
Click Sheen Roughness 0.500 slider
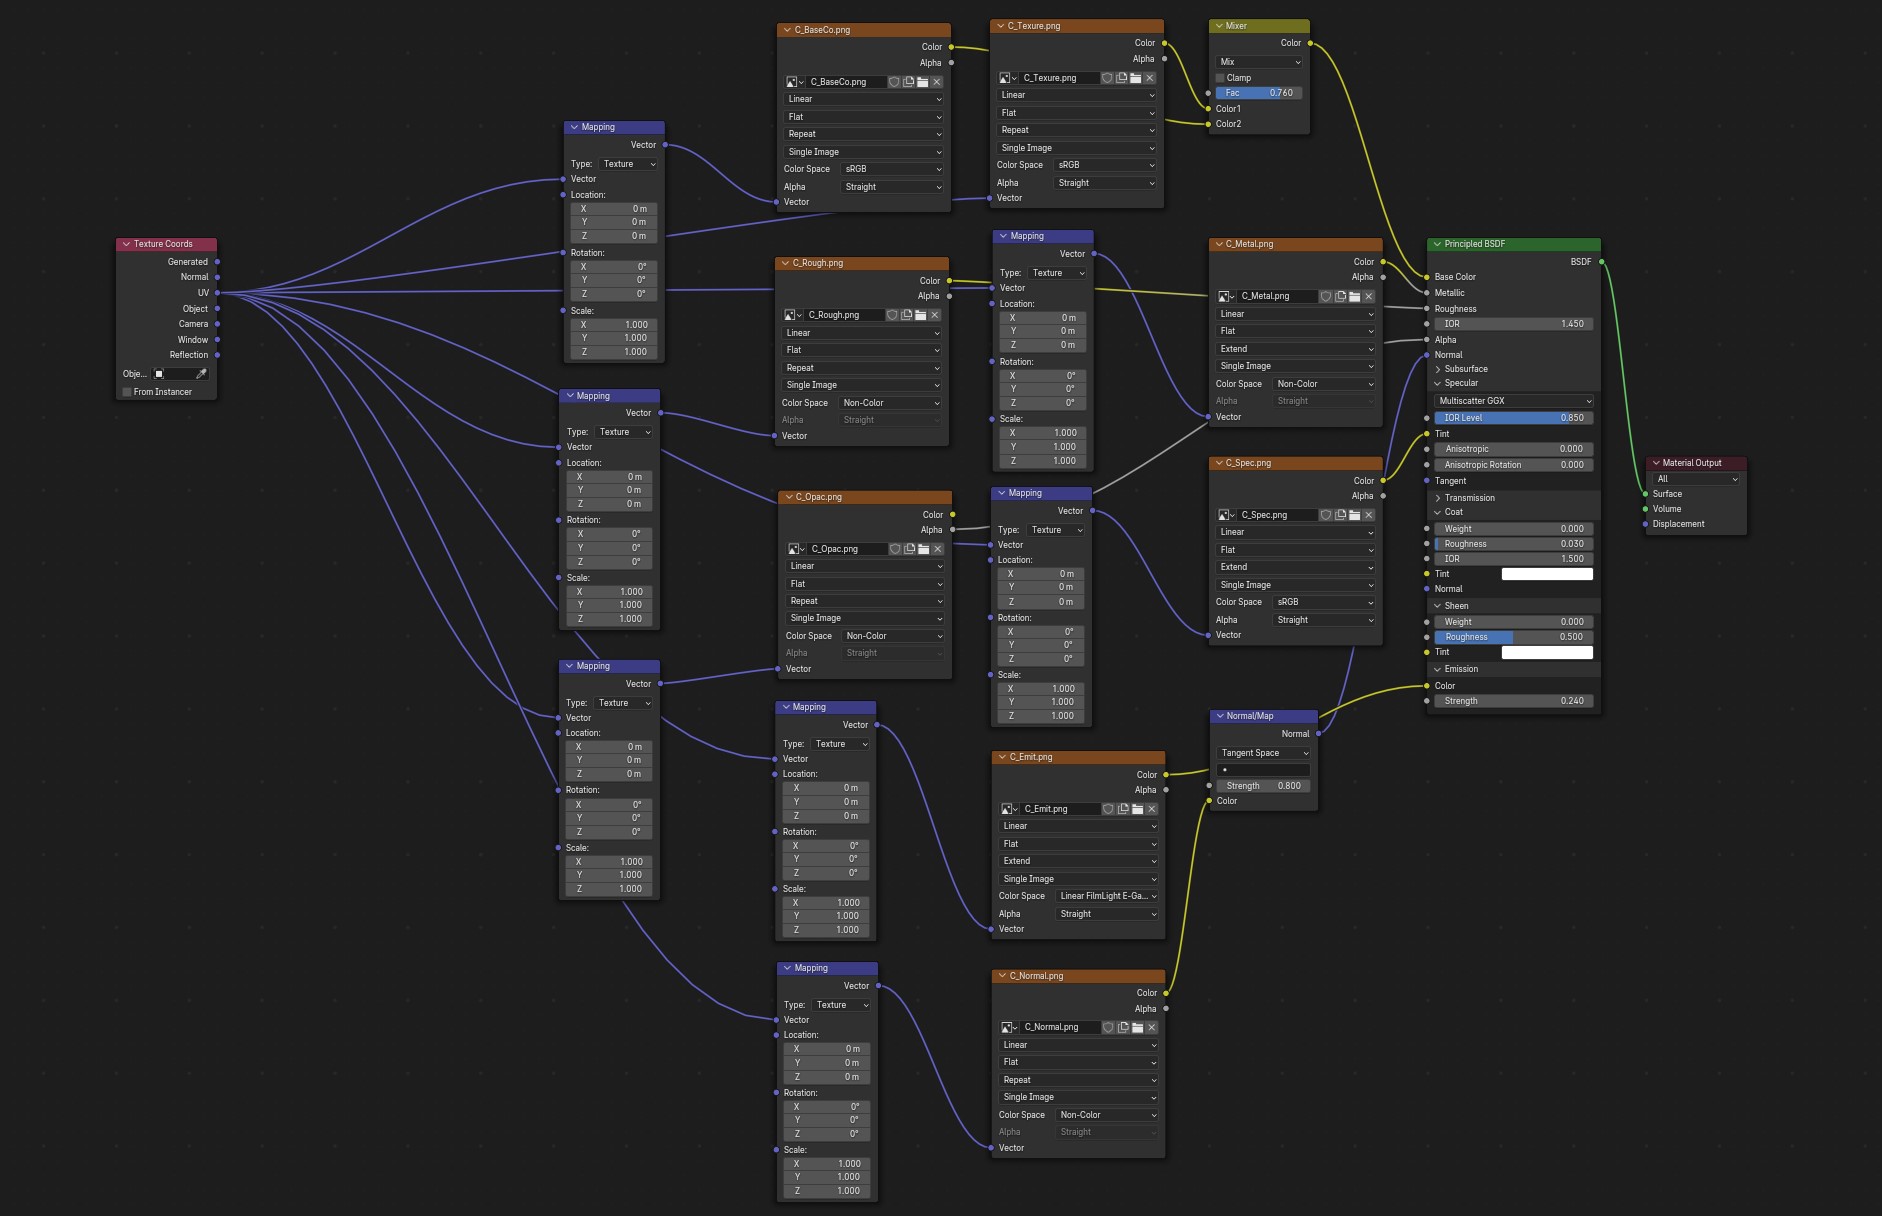pos(1514,637)
